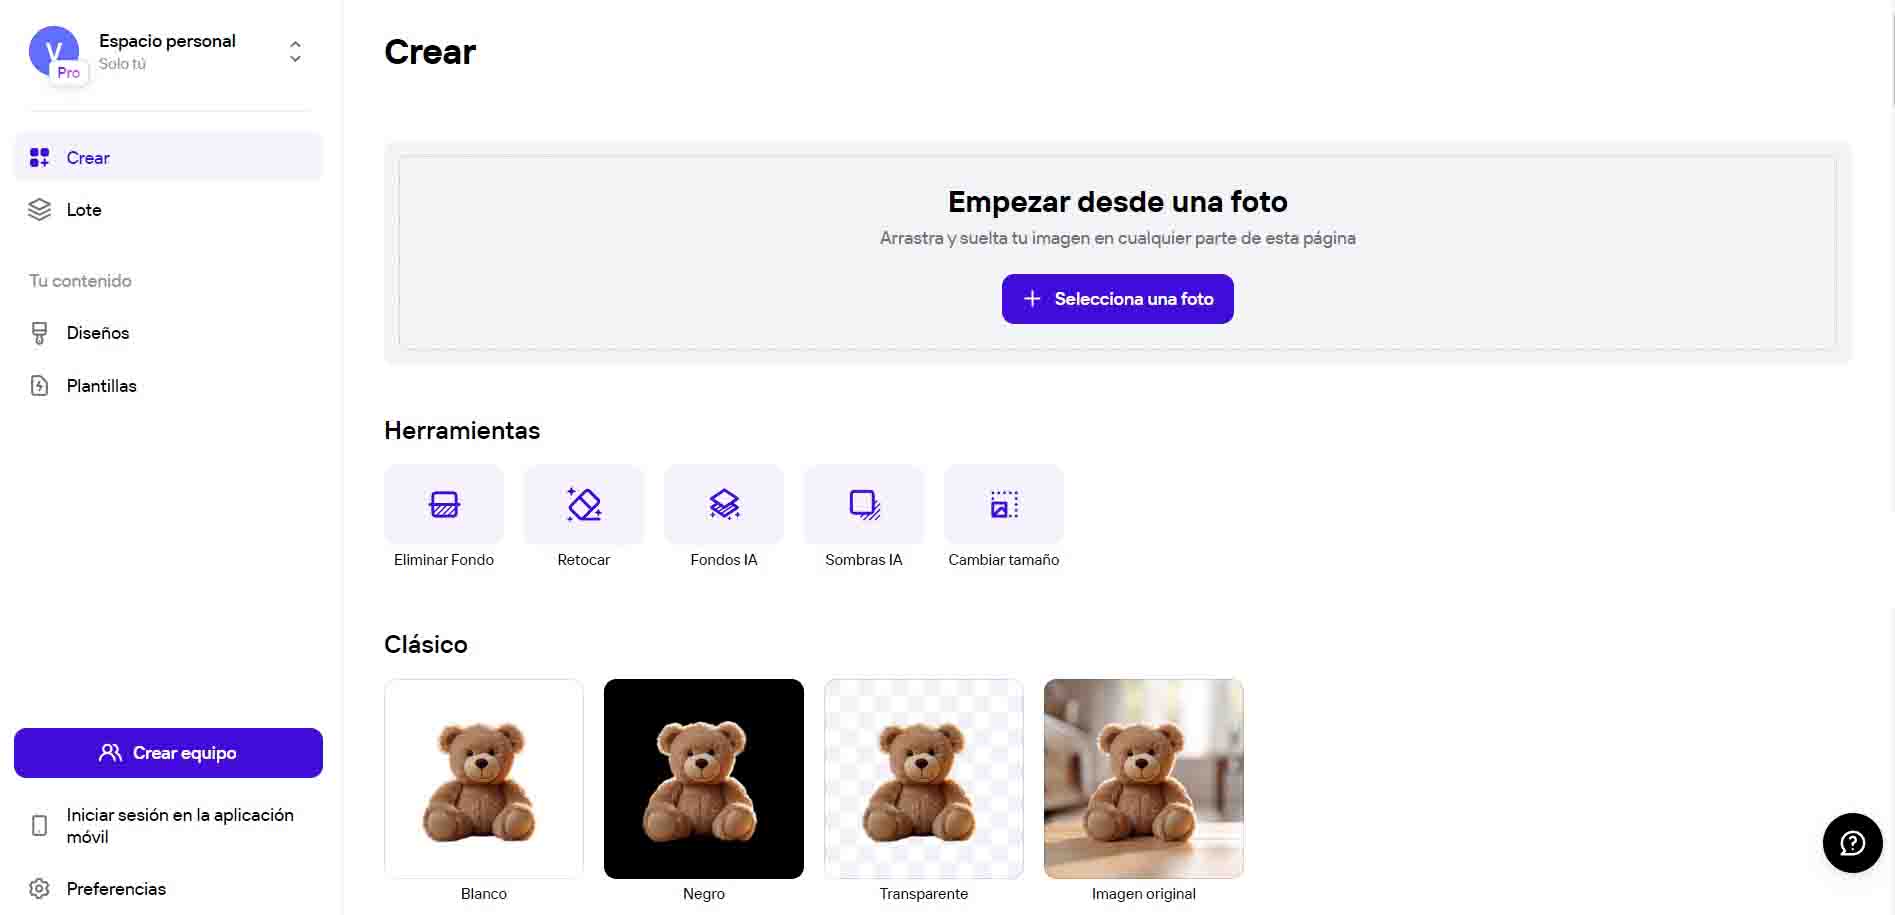1895x915 pixels.
Task: Click the mobile phone icon
Action: [39, 826]
